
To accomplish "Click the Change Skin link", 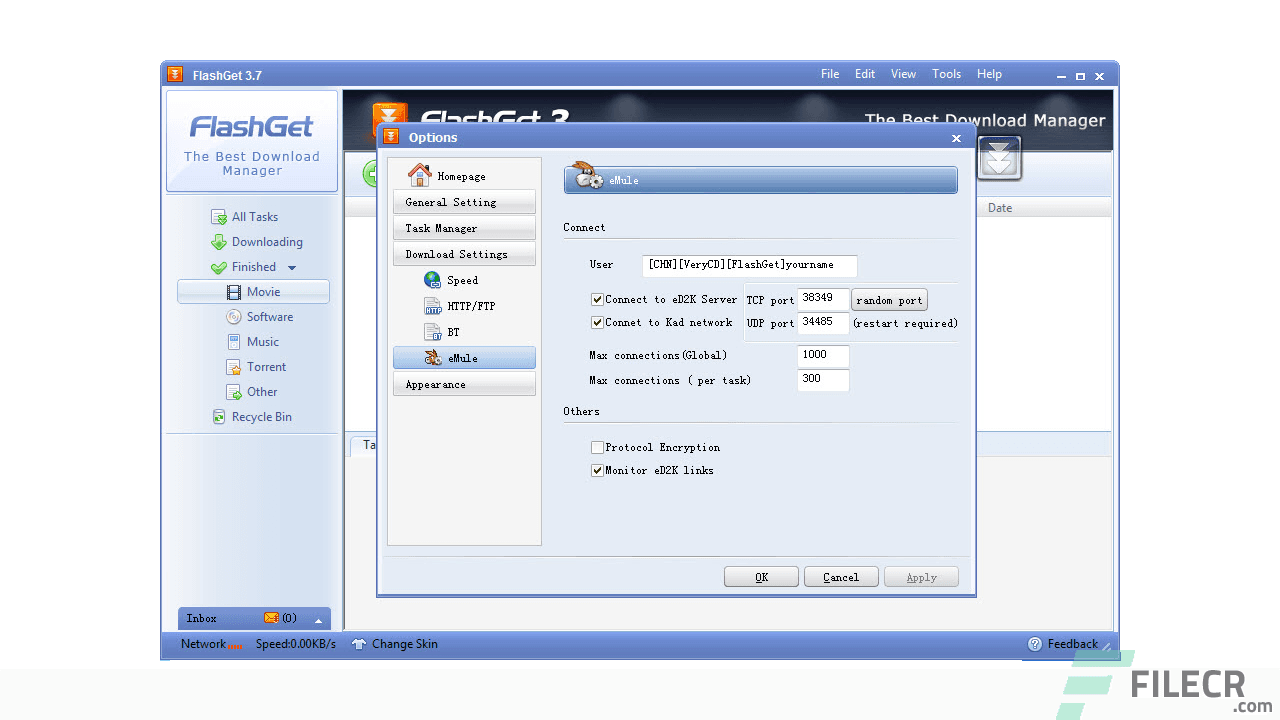I will click(x=405, y=644).
